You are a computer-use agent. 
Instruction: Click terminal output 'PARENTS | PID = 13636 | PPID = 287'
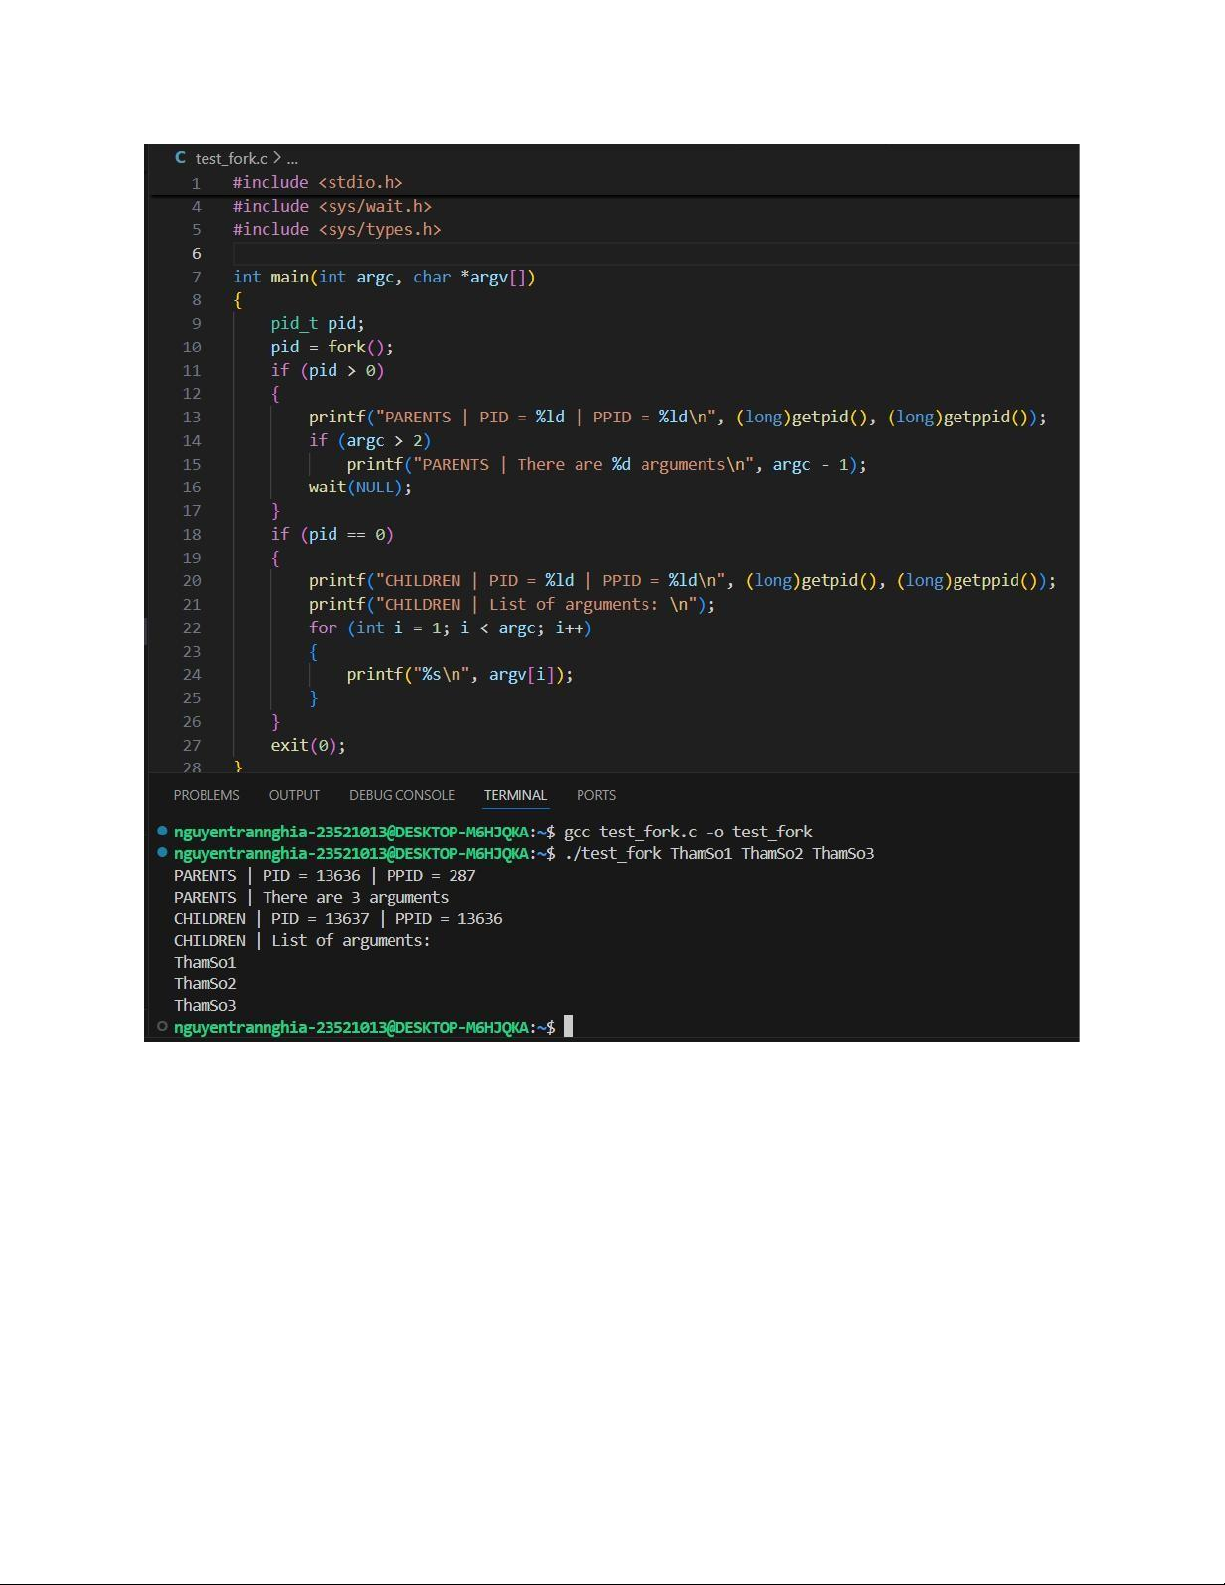click(325, 876)
